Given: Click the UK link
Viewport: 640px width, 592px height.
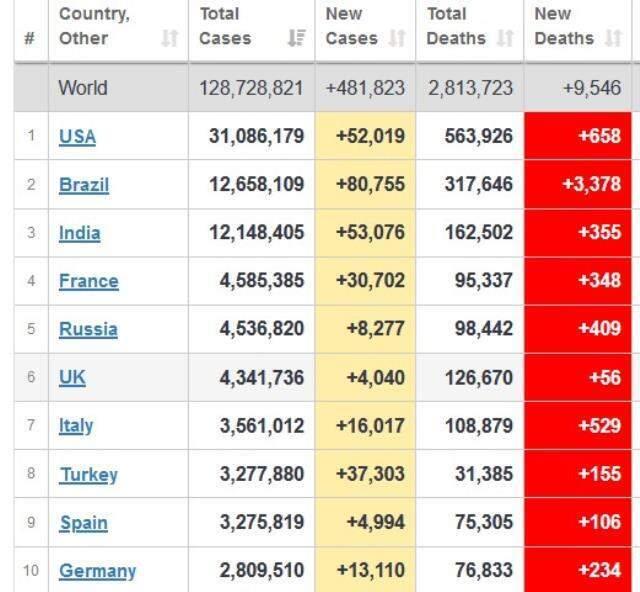Looking at the screenshot, I should coord(72,377).
